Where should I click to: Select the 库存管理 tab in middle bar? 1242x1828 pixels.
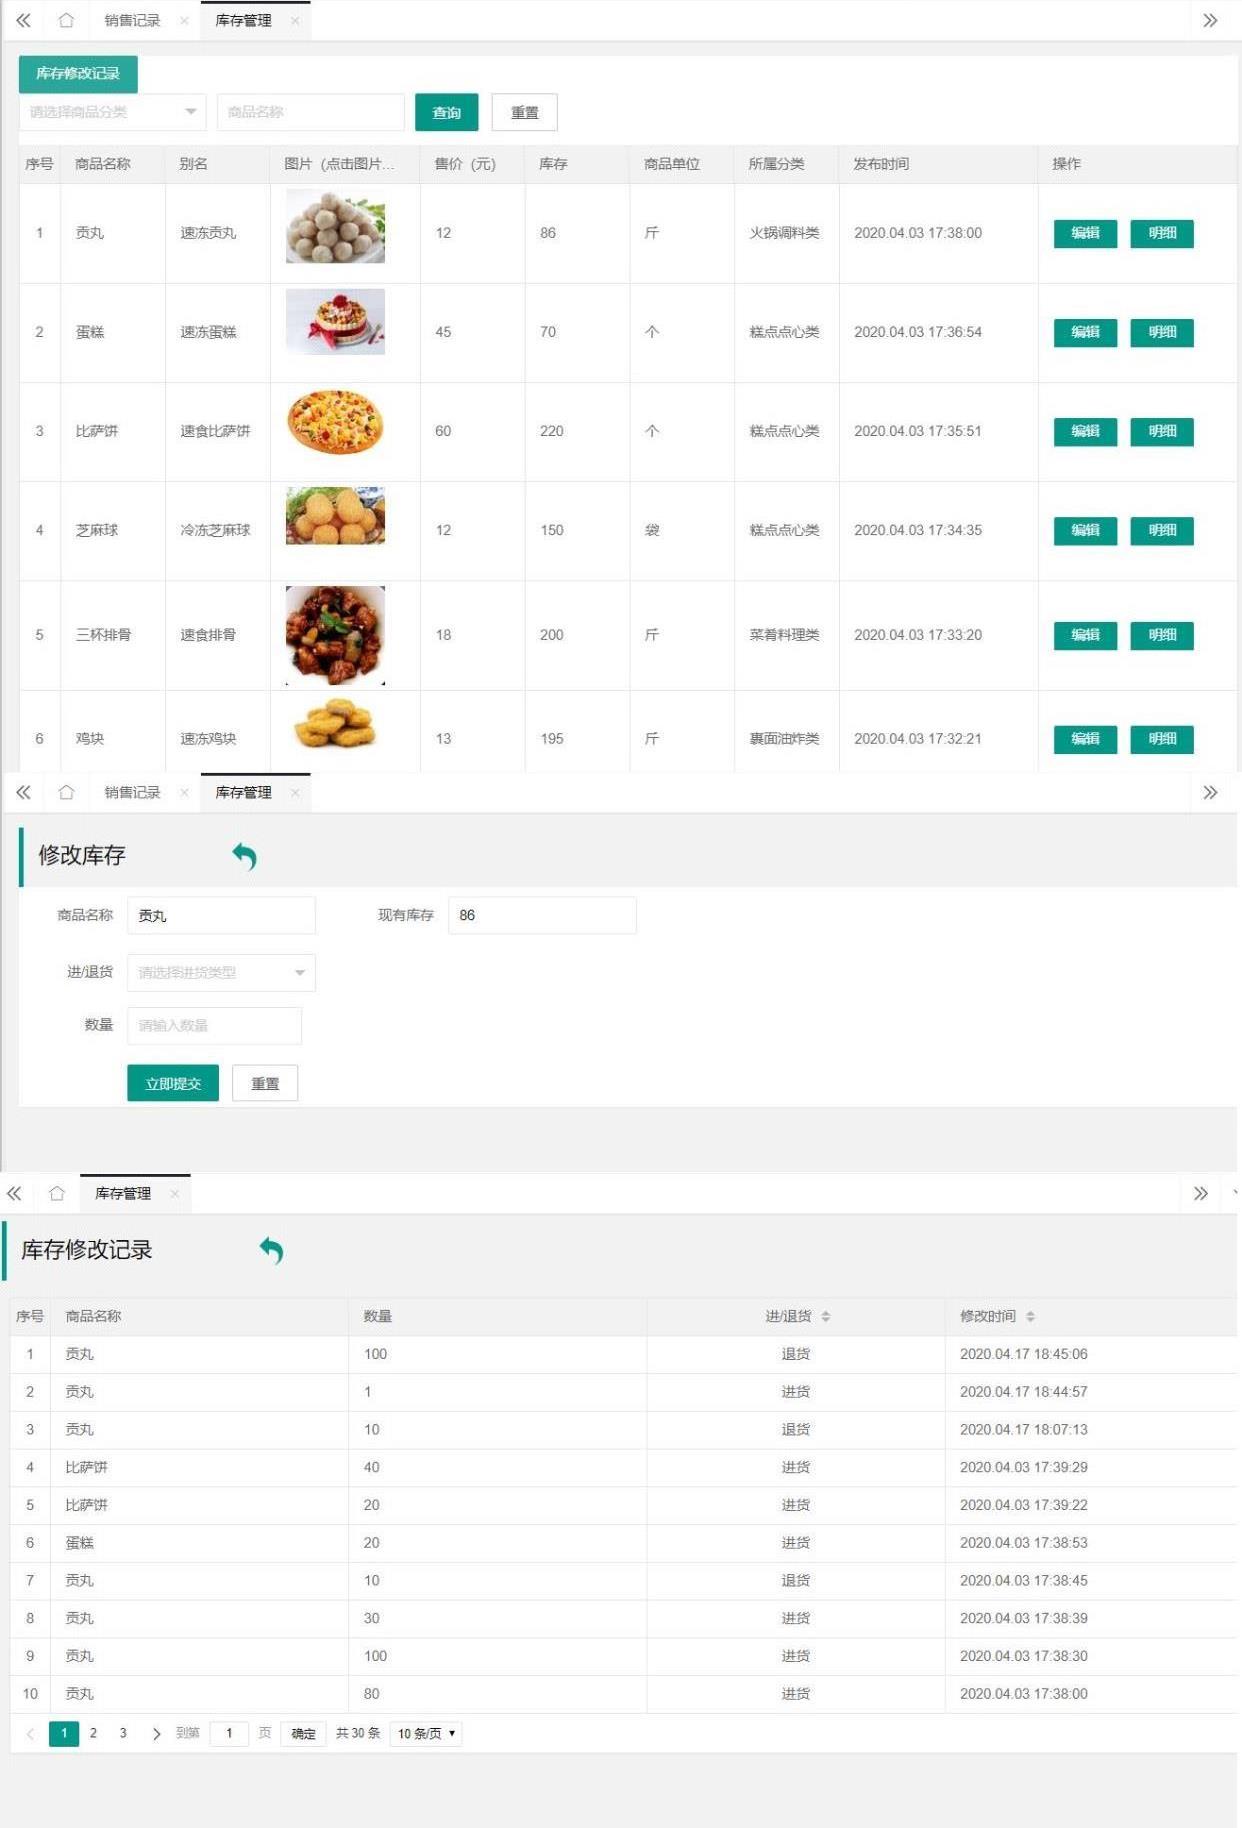(x=244, y=792)
